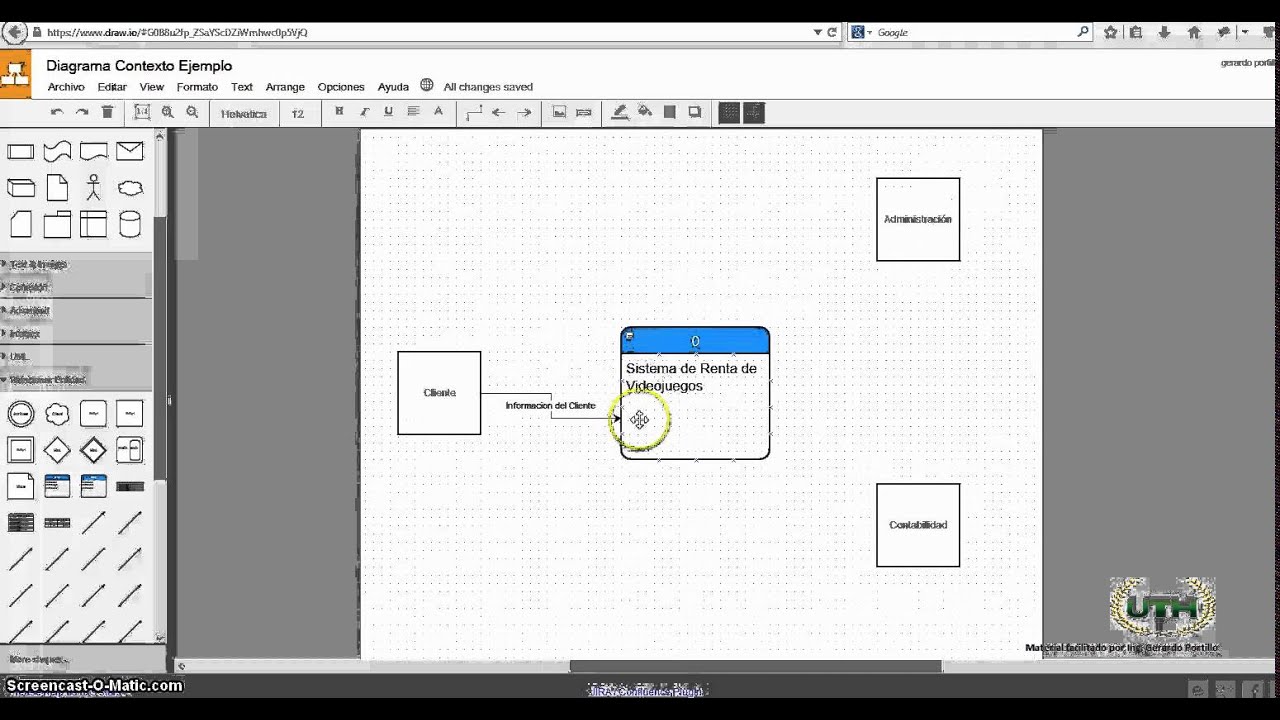This screenshot has width=1280, height=720.
Task: Open the Arrange menu
Action: [x=285, y=87]
